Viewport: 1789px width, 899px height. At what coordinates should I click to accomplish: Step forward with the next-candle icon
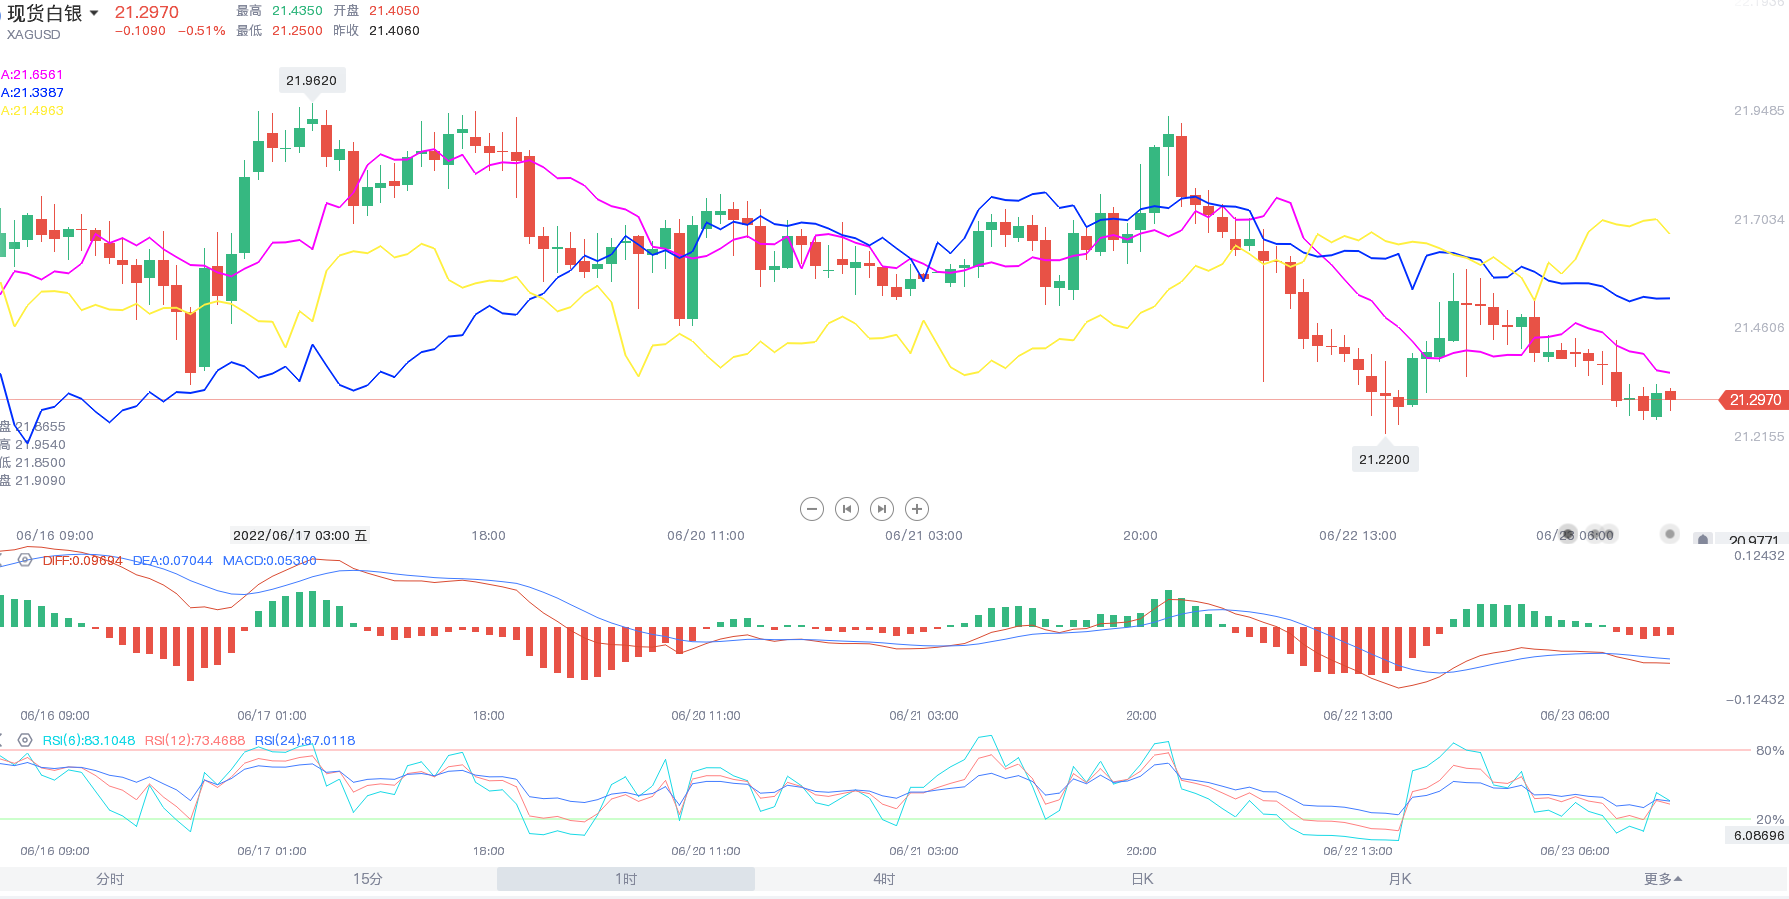(882, 509)
